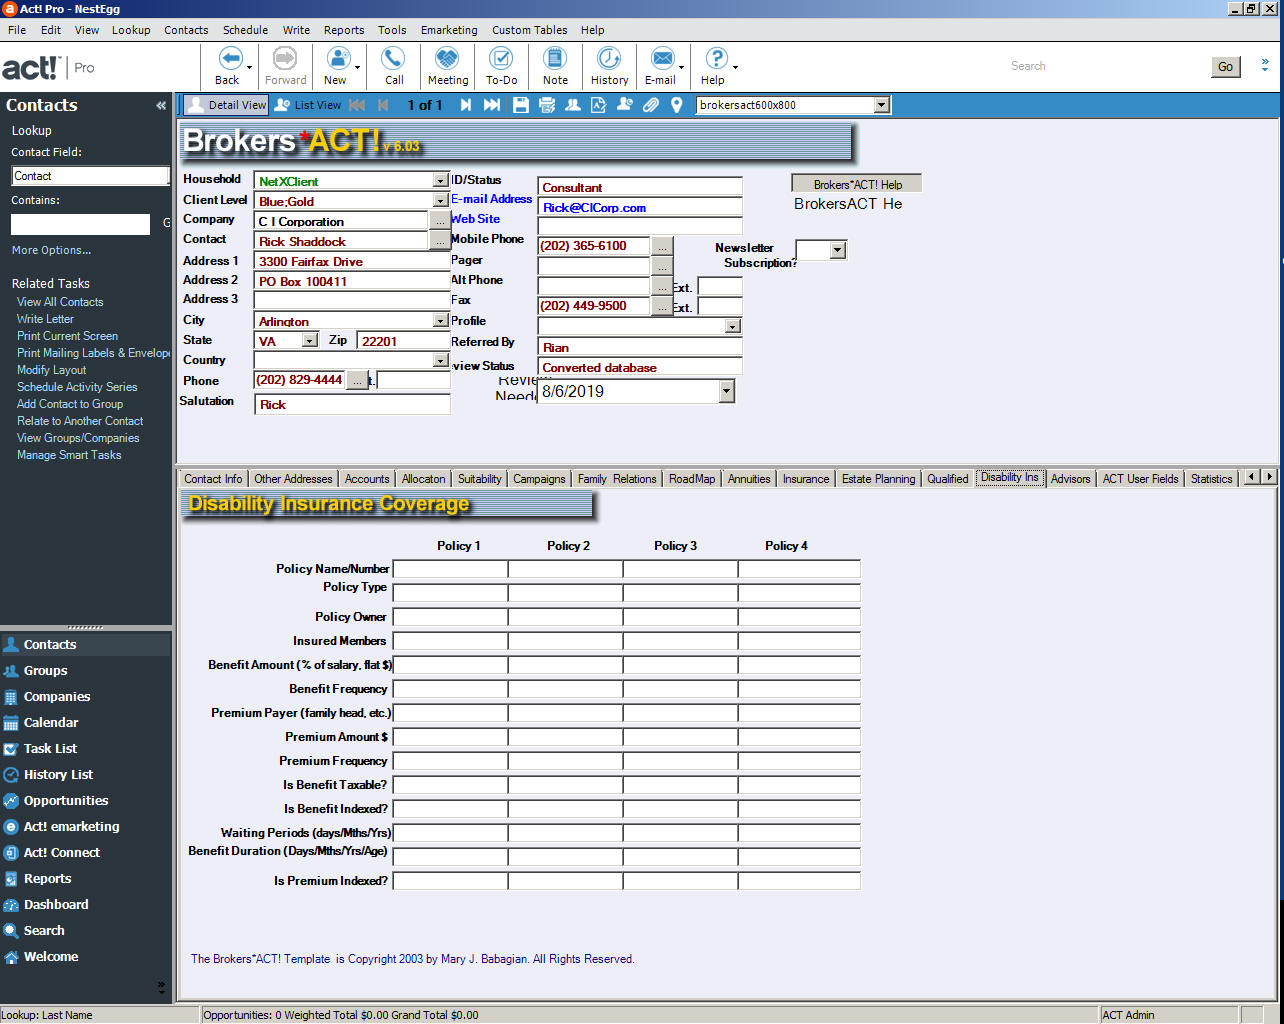
Task: Click the Salutation field showing Rick
Action: (352, 405)
